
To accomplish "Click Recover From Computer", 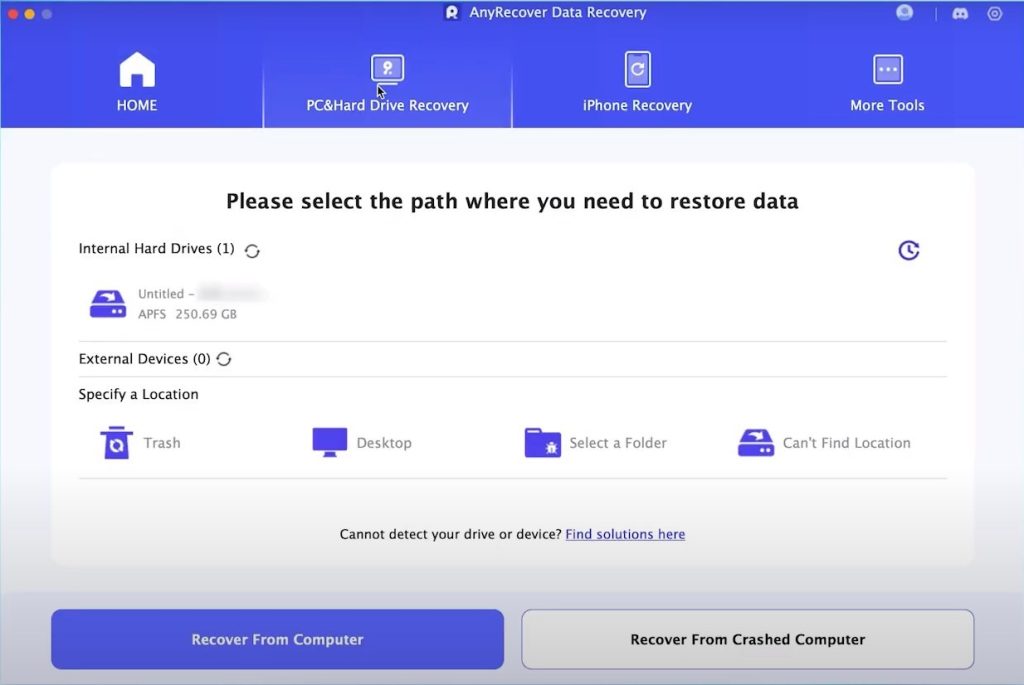I will click(277, 639).
